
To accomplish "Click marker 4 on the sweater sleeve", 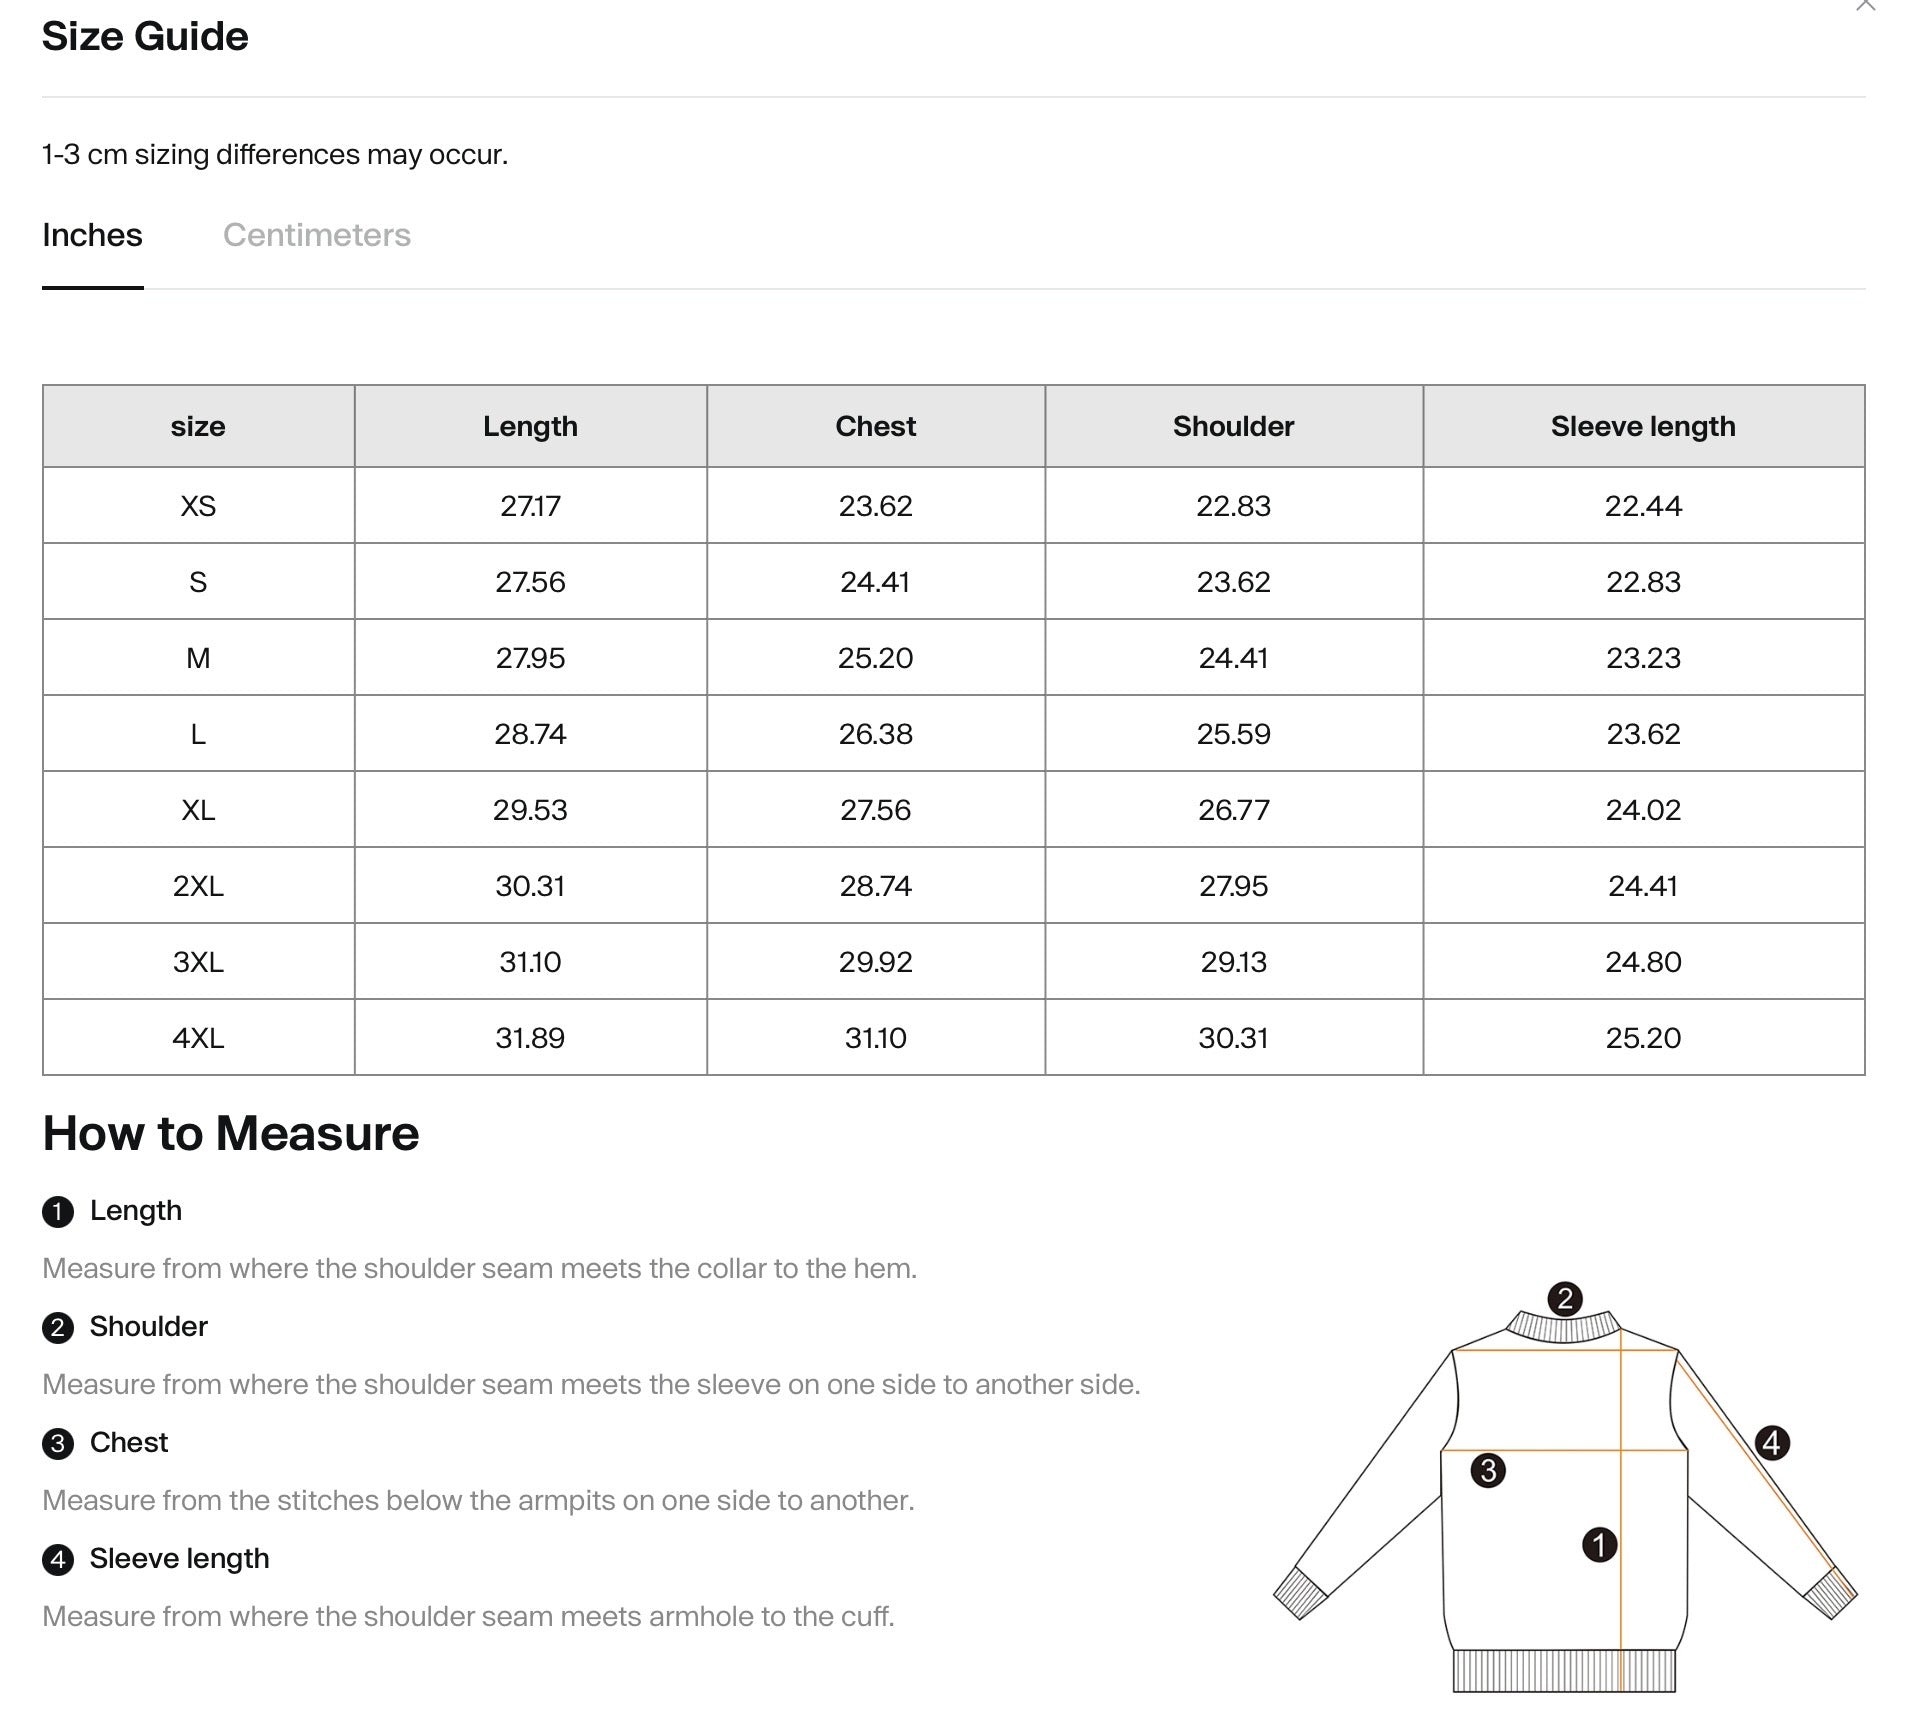I will tap(1772, 1442).
